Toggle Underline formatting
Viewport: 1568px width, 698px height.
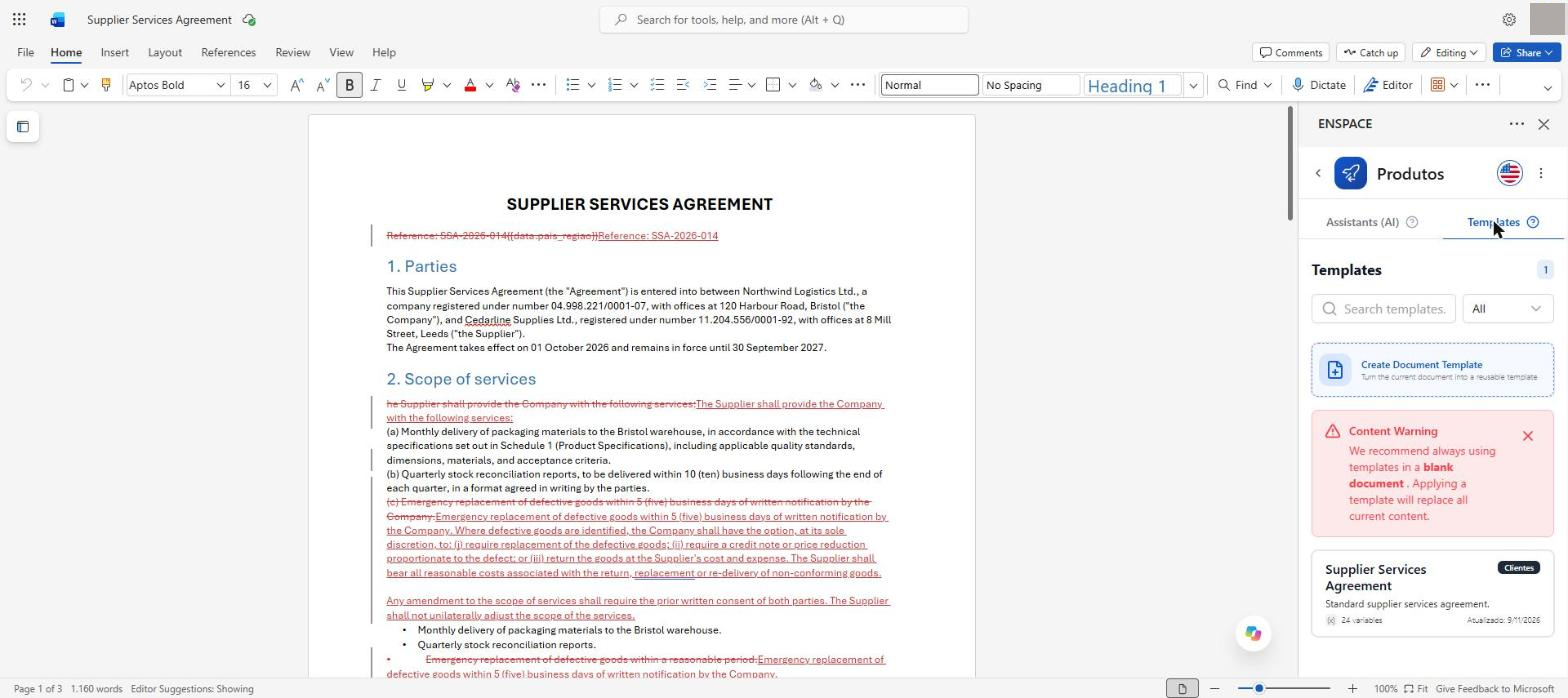point(401,85)
